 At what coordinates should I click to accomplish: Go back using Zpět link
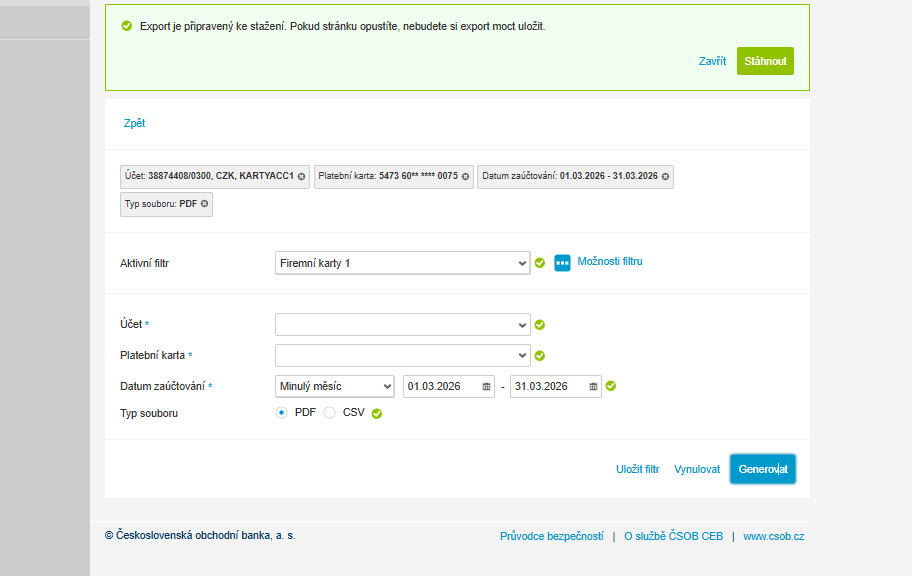pos(134,123)
